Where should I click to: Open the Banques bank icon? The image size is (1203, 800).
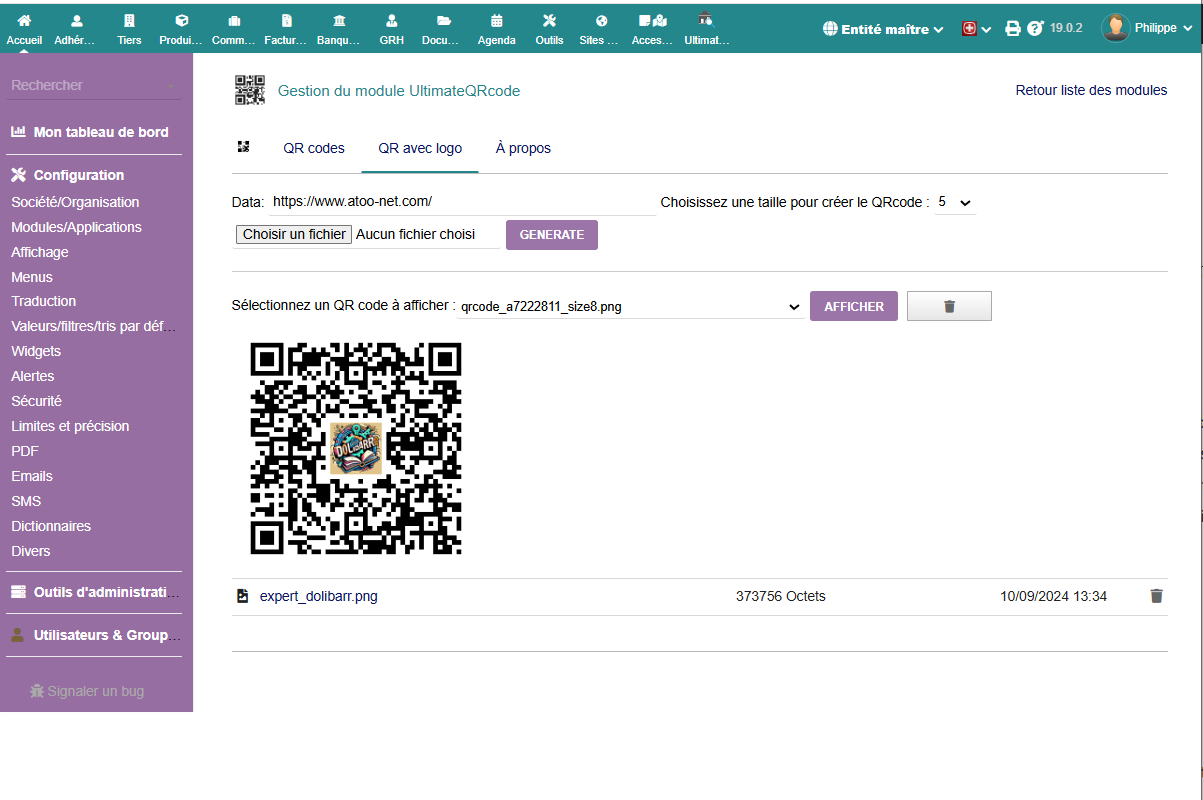[x=339, y=20]
